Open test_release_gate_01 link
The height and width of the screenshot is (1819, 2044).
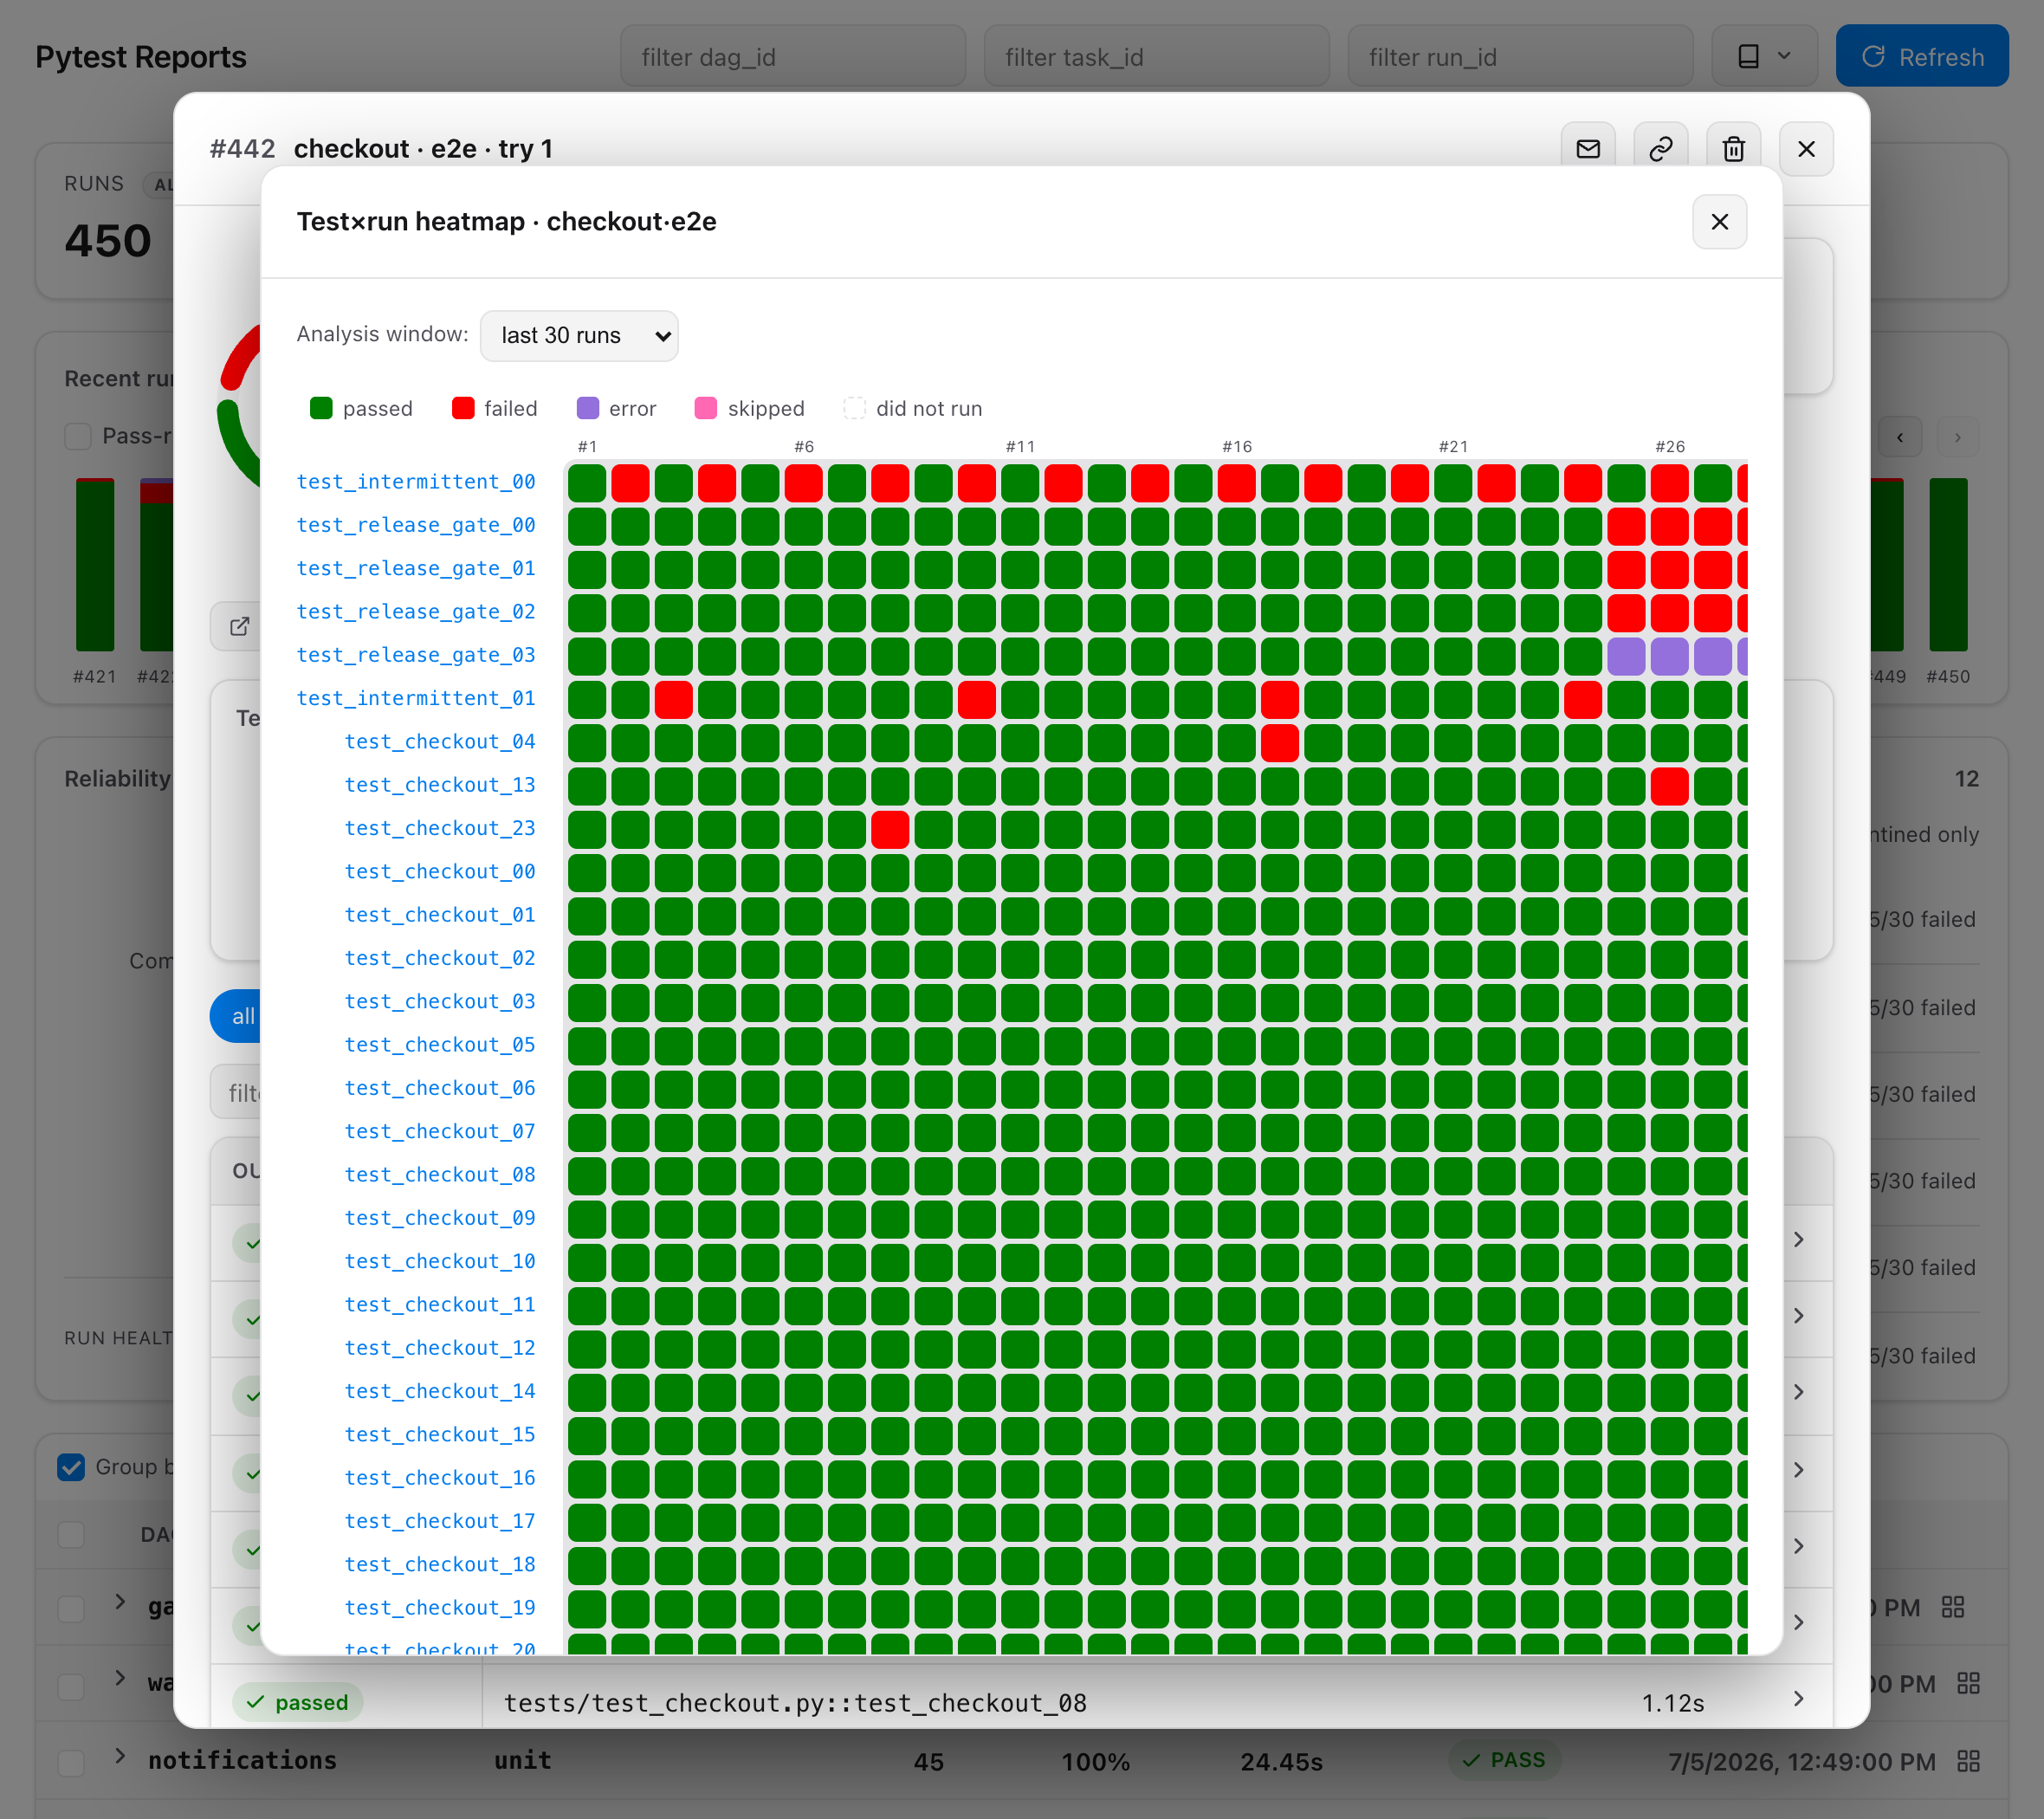pyautogui.click(x=416, y=569)
